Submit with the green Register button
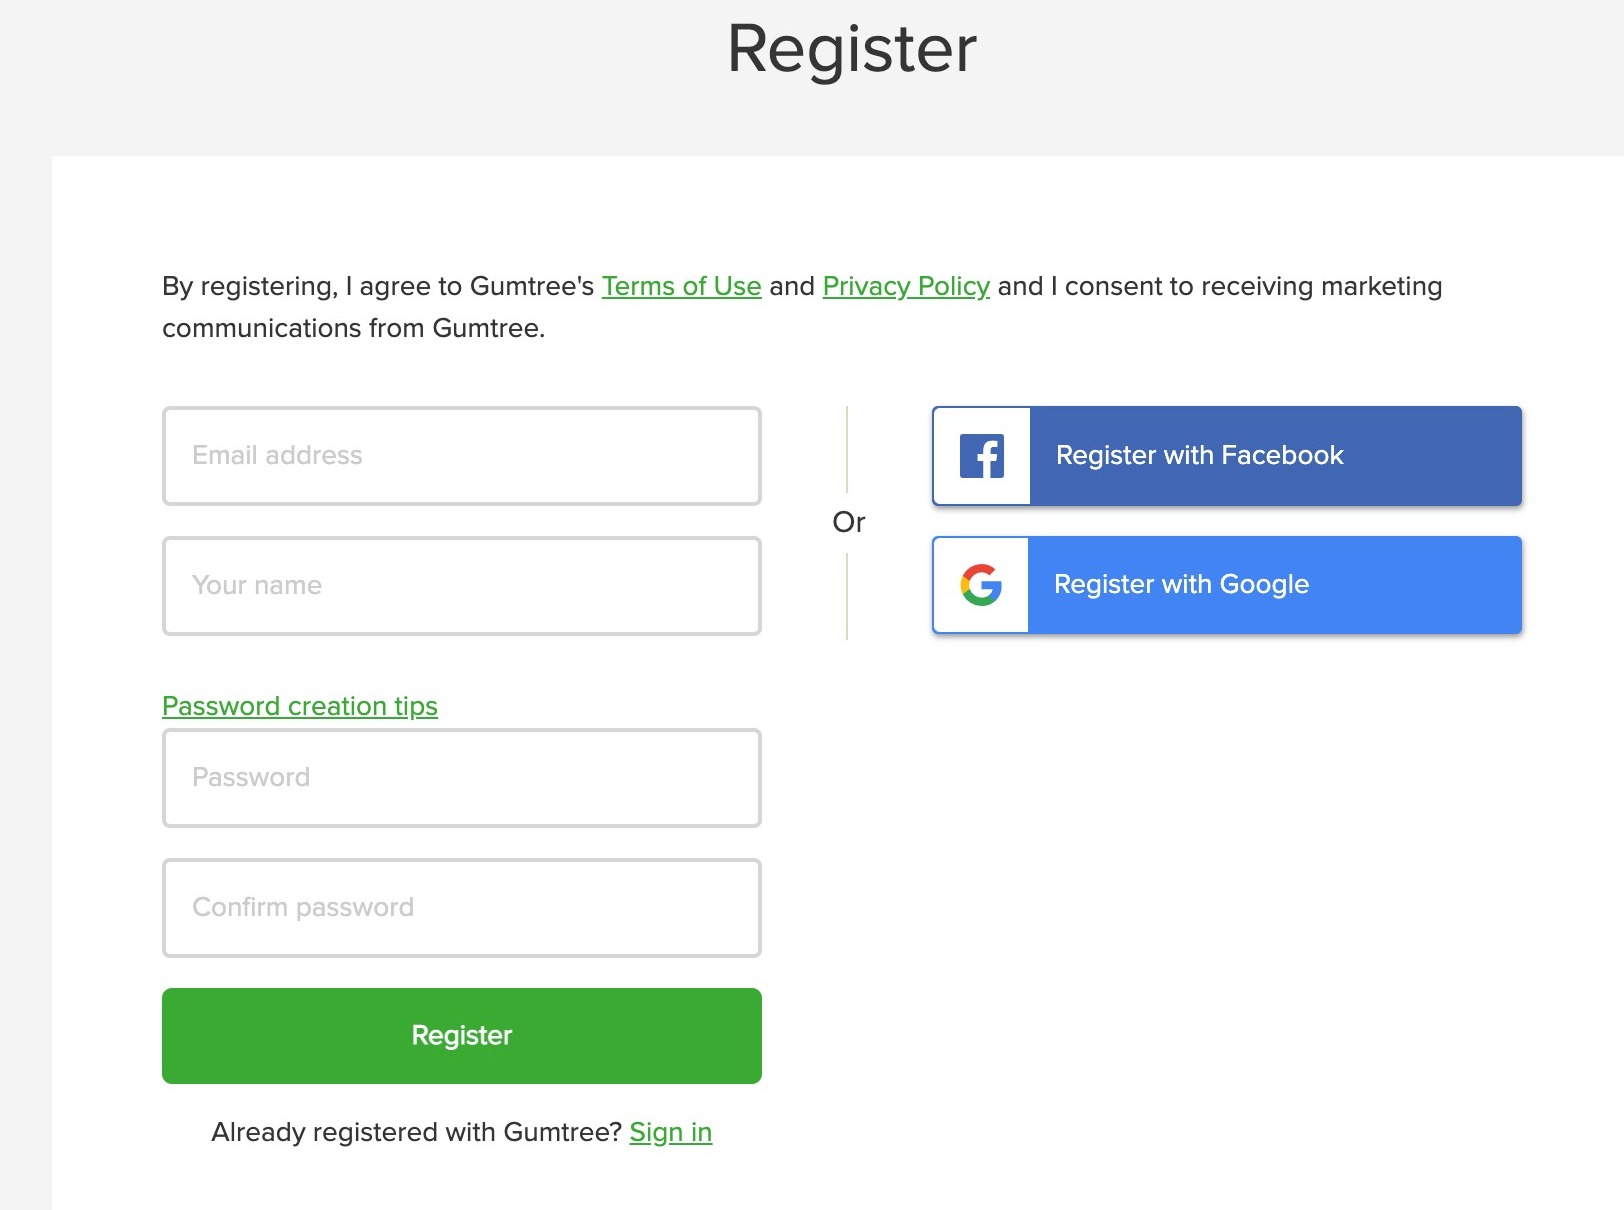Viewport: 1624px width, 1210px height. pos(461,1036)
